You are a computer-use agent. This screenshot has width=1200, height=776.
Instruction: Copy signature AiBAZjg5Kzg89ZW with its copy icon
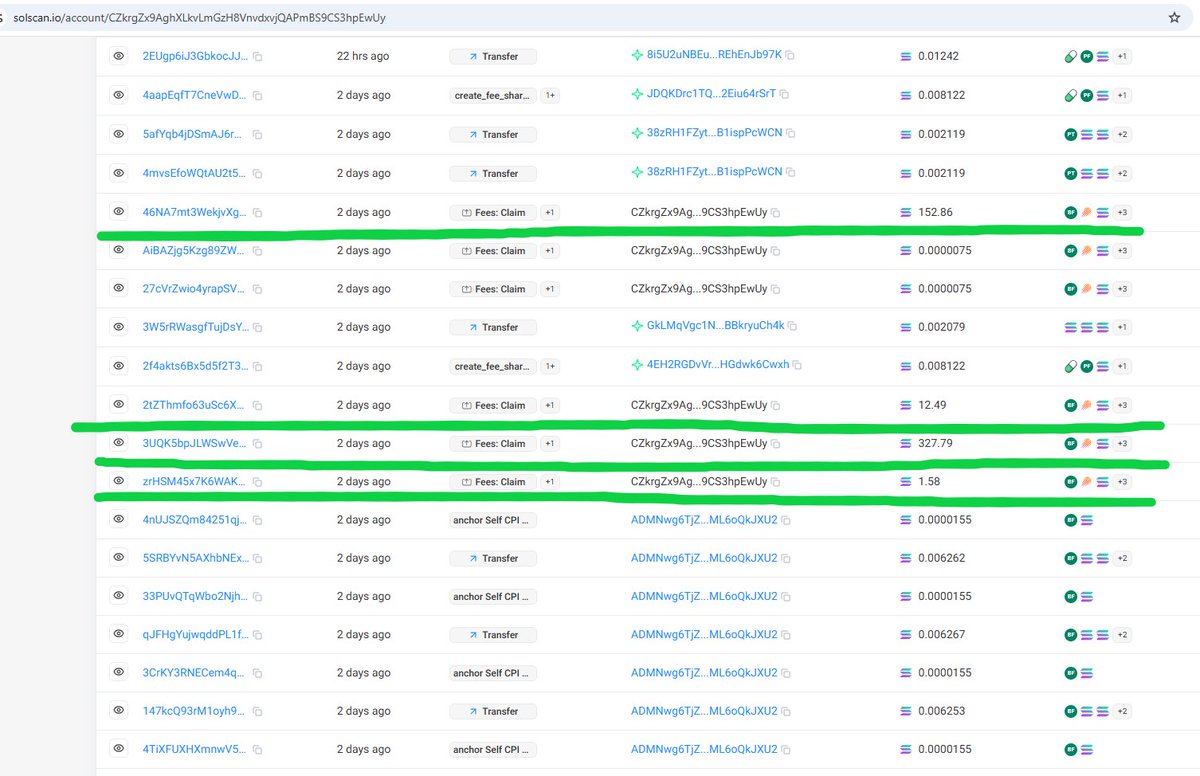point(258,251)
